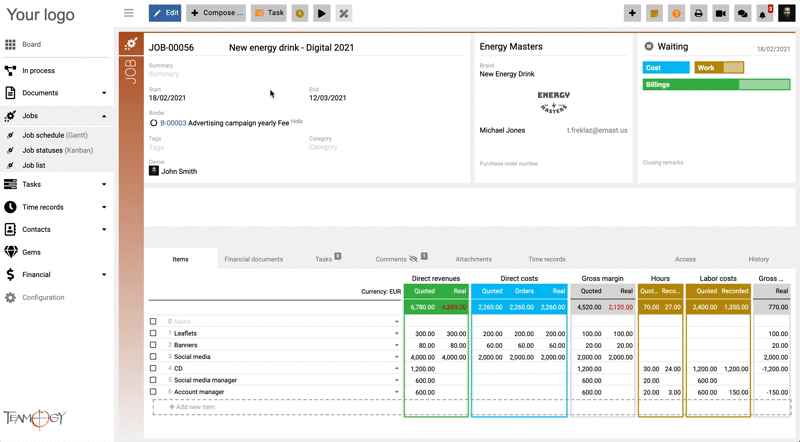Click the Teamogy logo
Viewport: 800px width, 442px height.
35,419
